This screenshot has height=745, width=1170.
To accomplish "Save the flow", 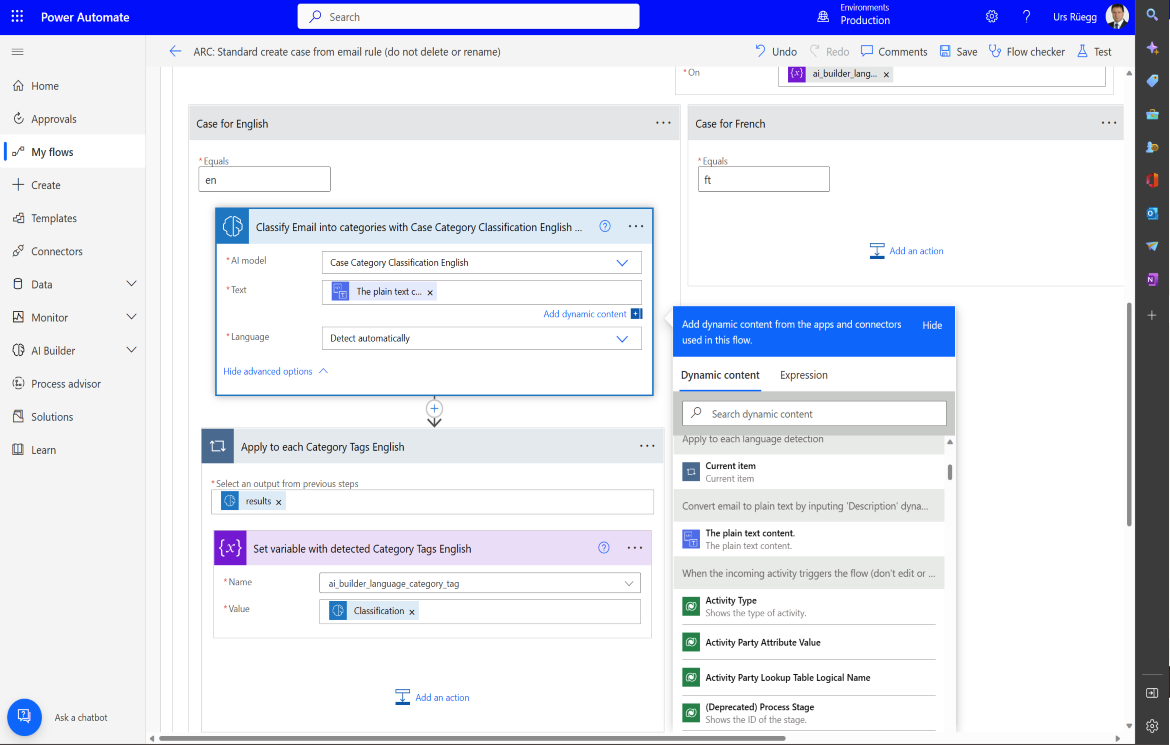I will pyautogui.click(x=958, y=51).
